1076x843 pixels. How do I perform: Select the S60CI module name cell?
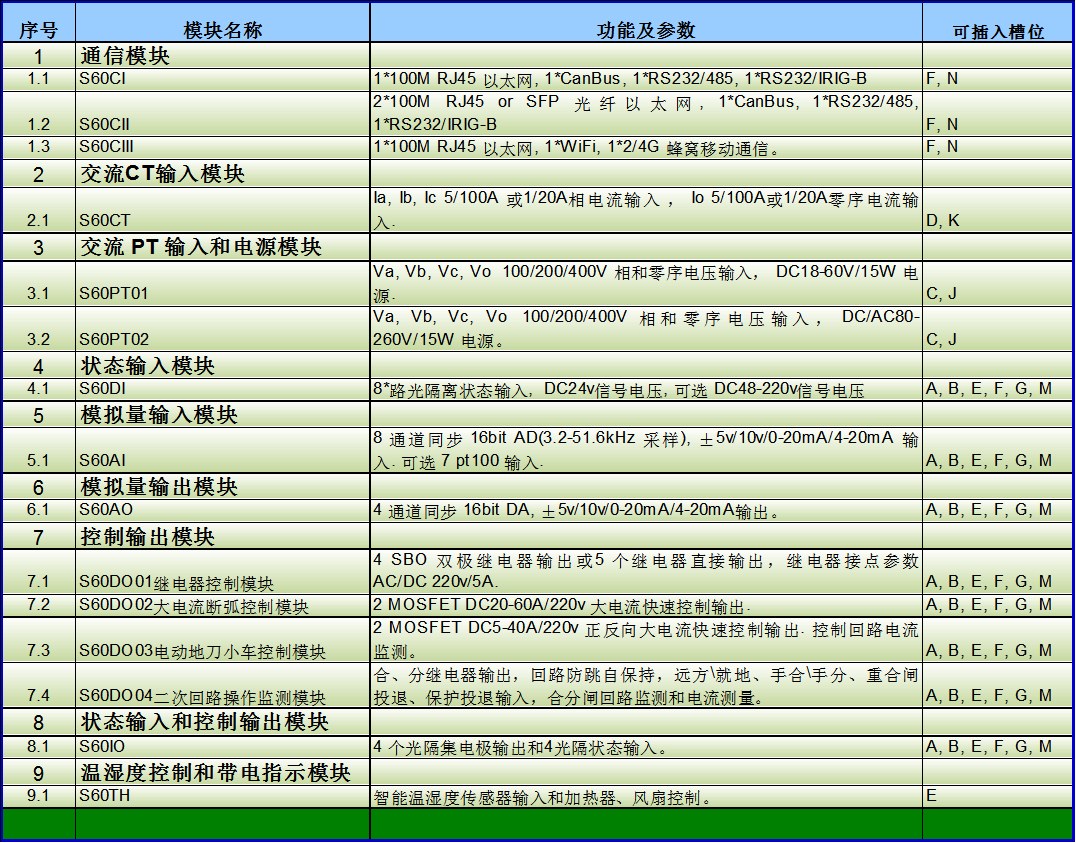click(222, 78)
